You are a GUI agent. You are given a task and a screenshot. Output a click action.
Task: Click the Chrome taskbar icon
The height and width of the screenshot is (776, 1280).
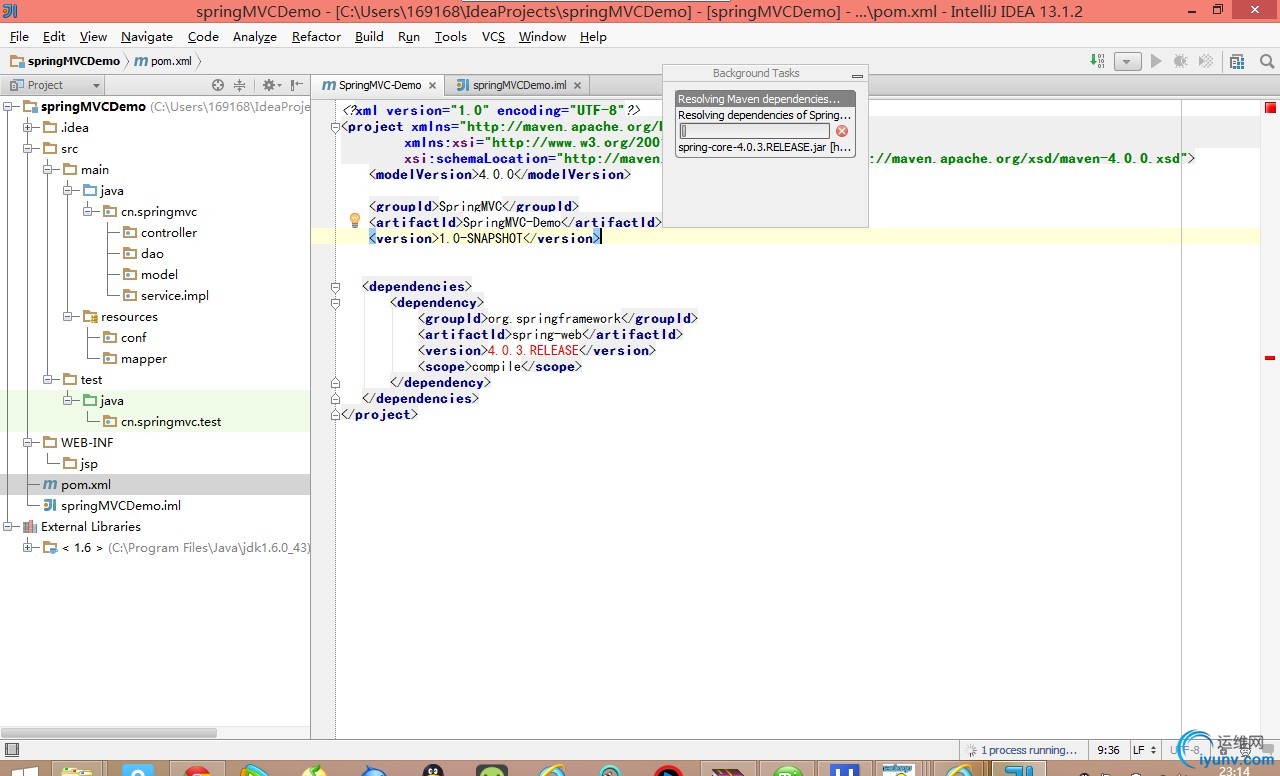(197, 770)
